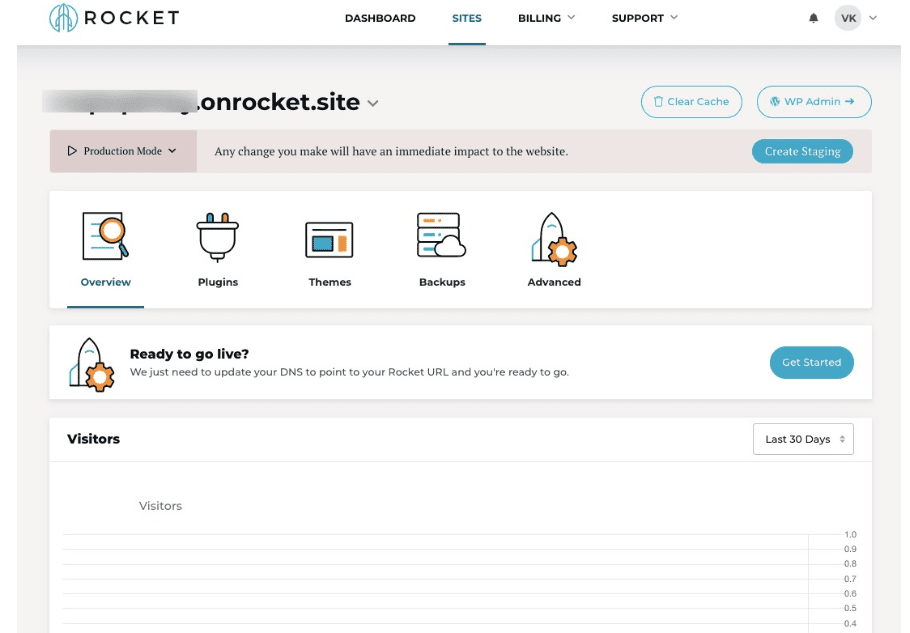This screenshot has height=633, width=910.
Task: Open the Advanced rocket gear icon
Action: pyautogui.click(x=554, y=239)
